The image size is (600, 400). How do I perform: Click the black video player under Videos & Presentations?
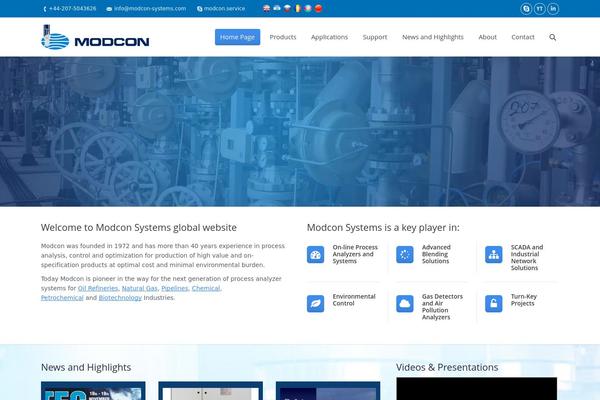pyautogui.click(x=476, y=389)
